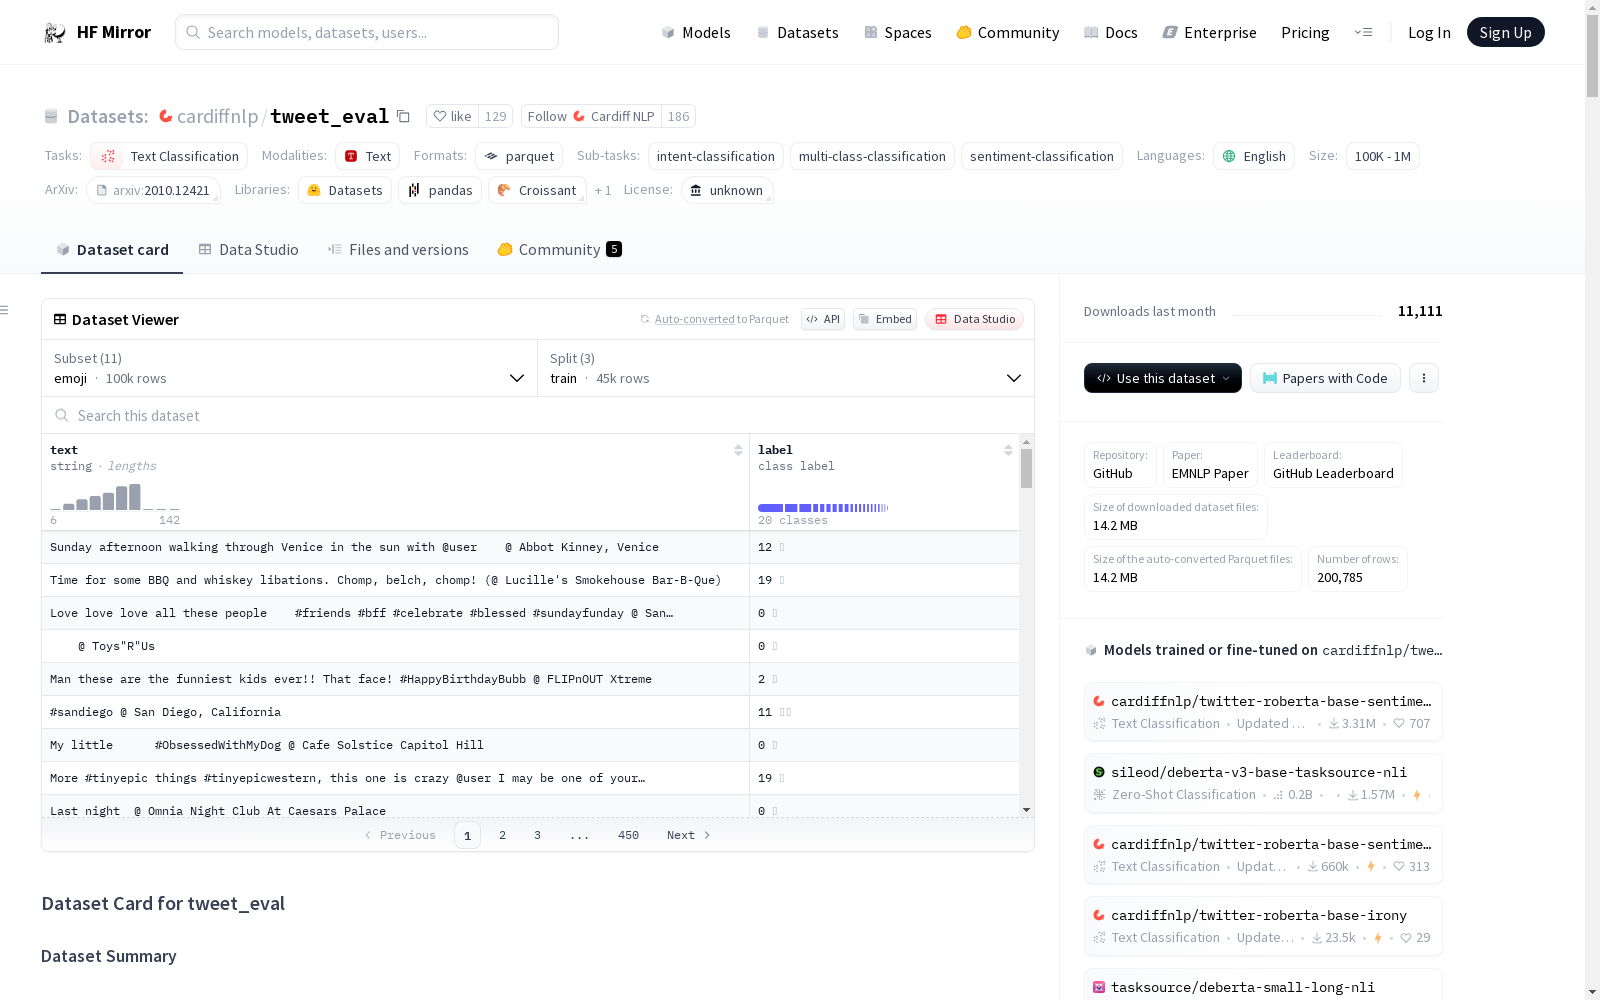Image resolution: width=1600 pixels, height=1000 pixels.
Task: Open the cardiffnlp owner link in title
Action: click(x=218, y=116)
